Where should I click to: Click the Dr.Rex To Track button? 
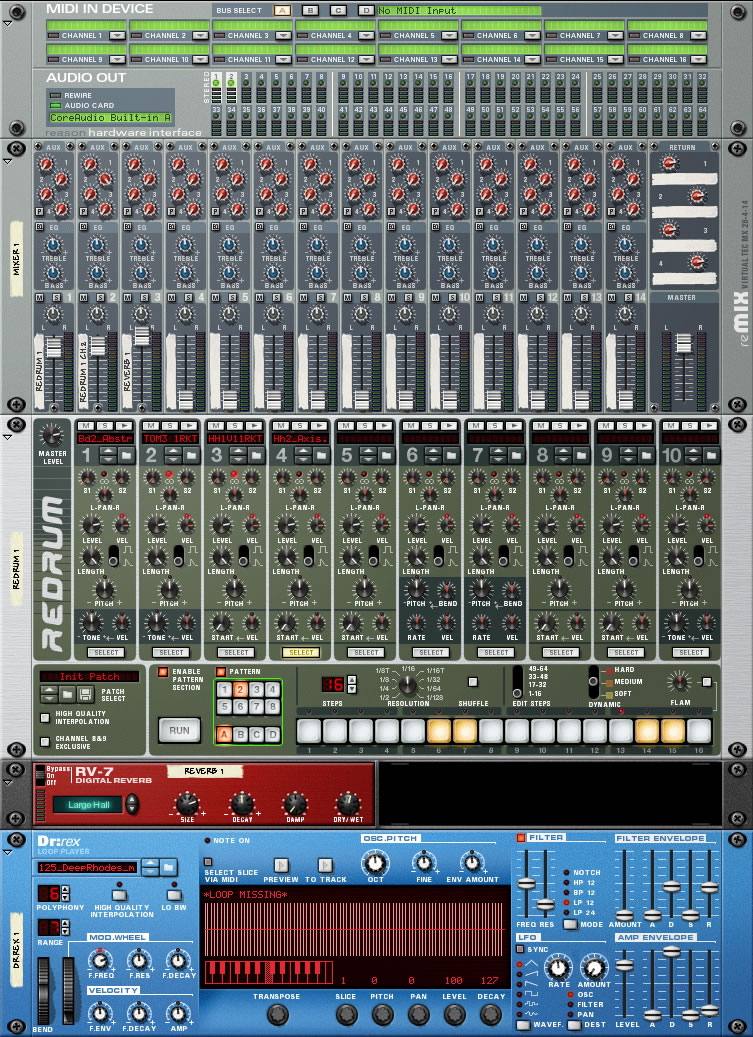(323, 865)
